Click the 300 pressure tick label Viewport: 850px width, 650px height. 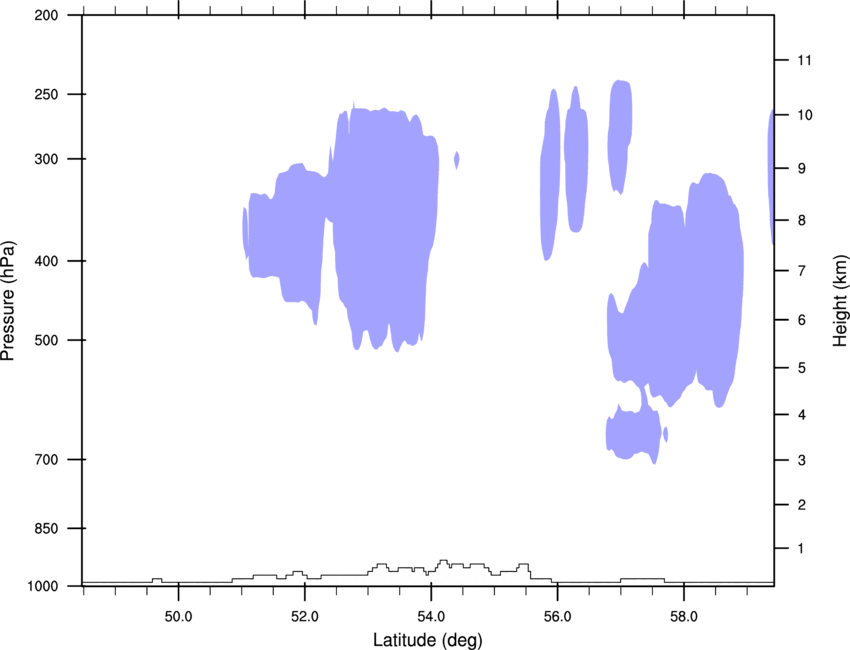point(46,159)
